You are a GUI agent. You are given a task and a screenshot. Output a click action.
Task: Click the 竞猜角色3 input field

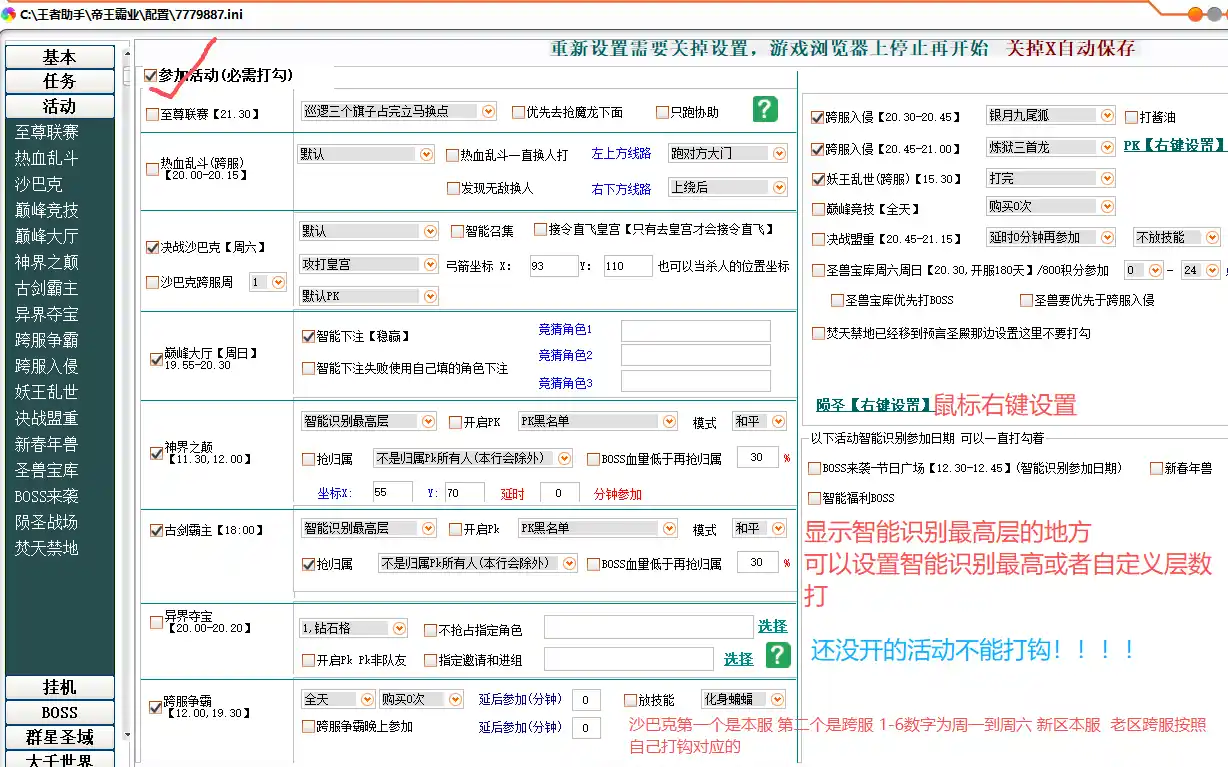tap(696, 381)
